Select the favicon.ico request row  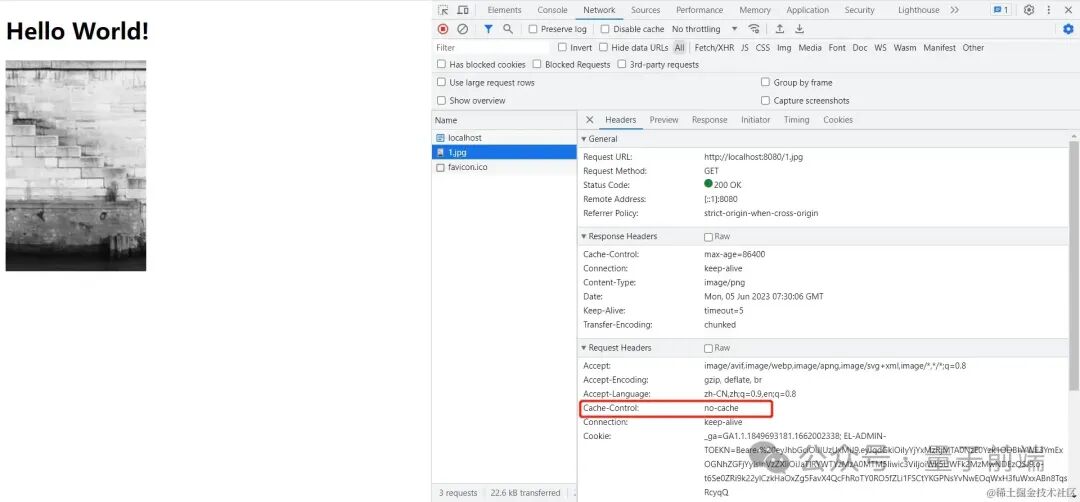504,167
